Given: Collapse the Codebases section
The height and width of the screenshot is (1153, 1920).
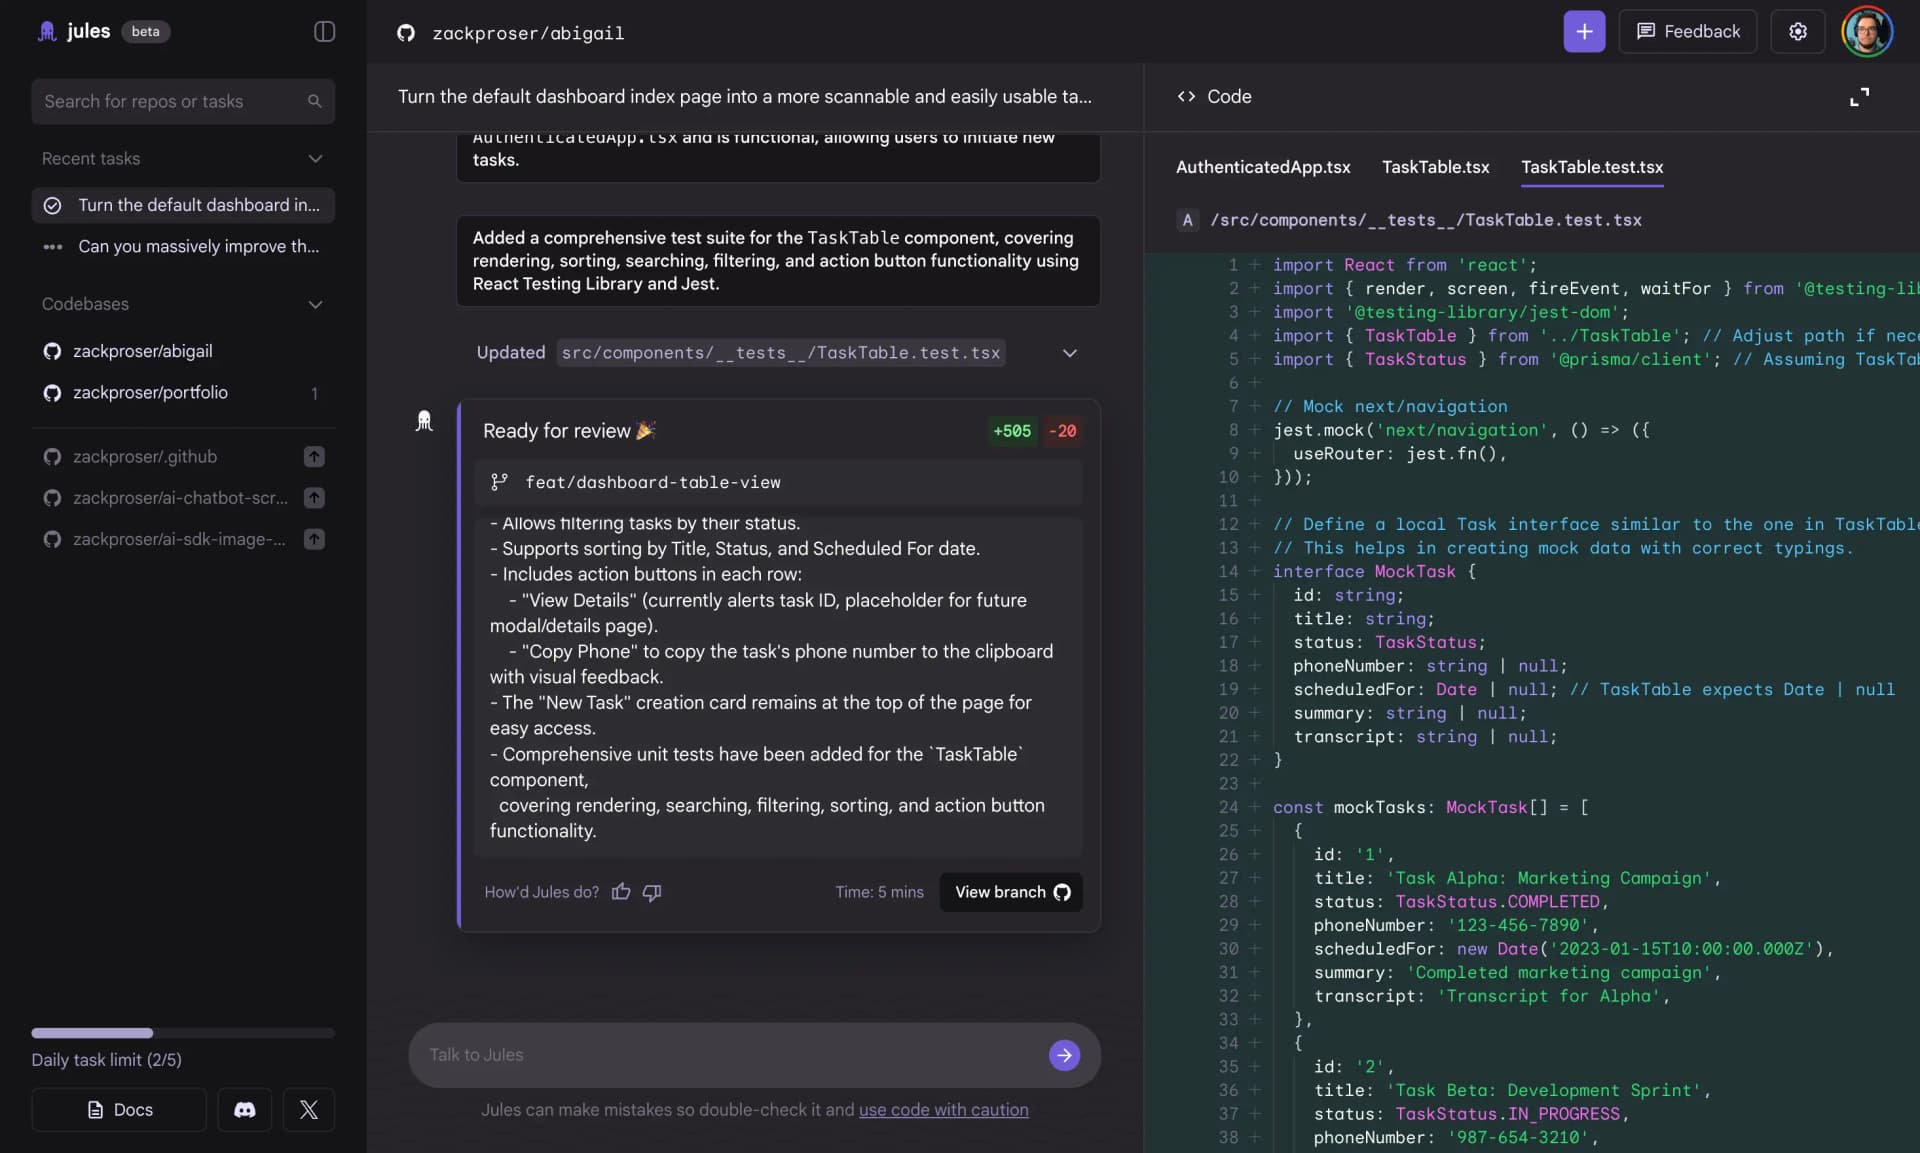Looking at the screenshot, I should 315,304.
